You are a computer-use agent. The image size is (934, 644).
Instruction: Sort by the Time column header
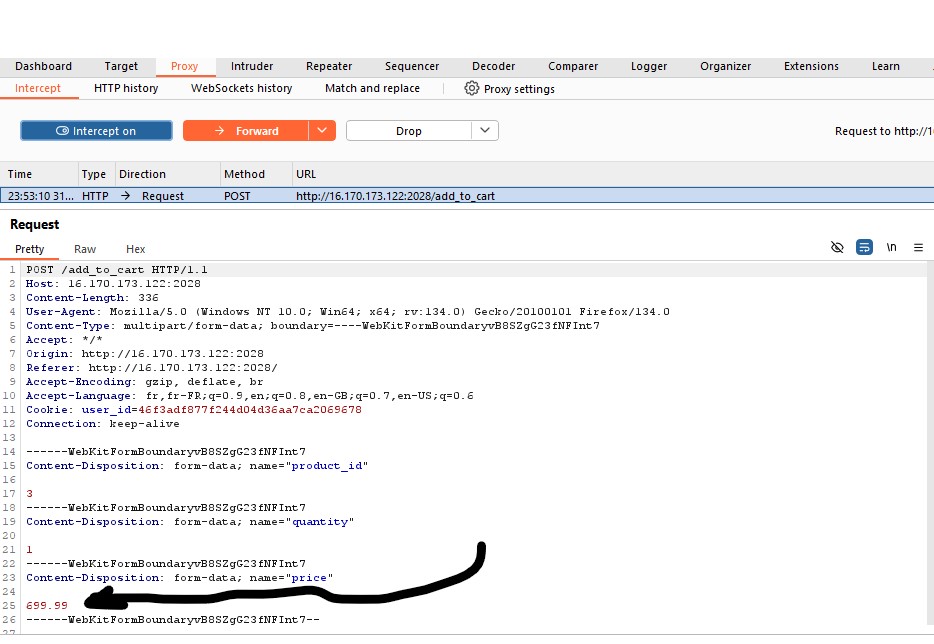click(x=20, y=174)
